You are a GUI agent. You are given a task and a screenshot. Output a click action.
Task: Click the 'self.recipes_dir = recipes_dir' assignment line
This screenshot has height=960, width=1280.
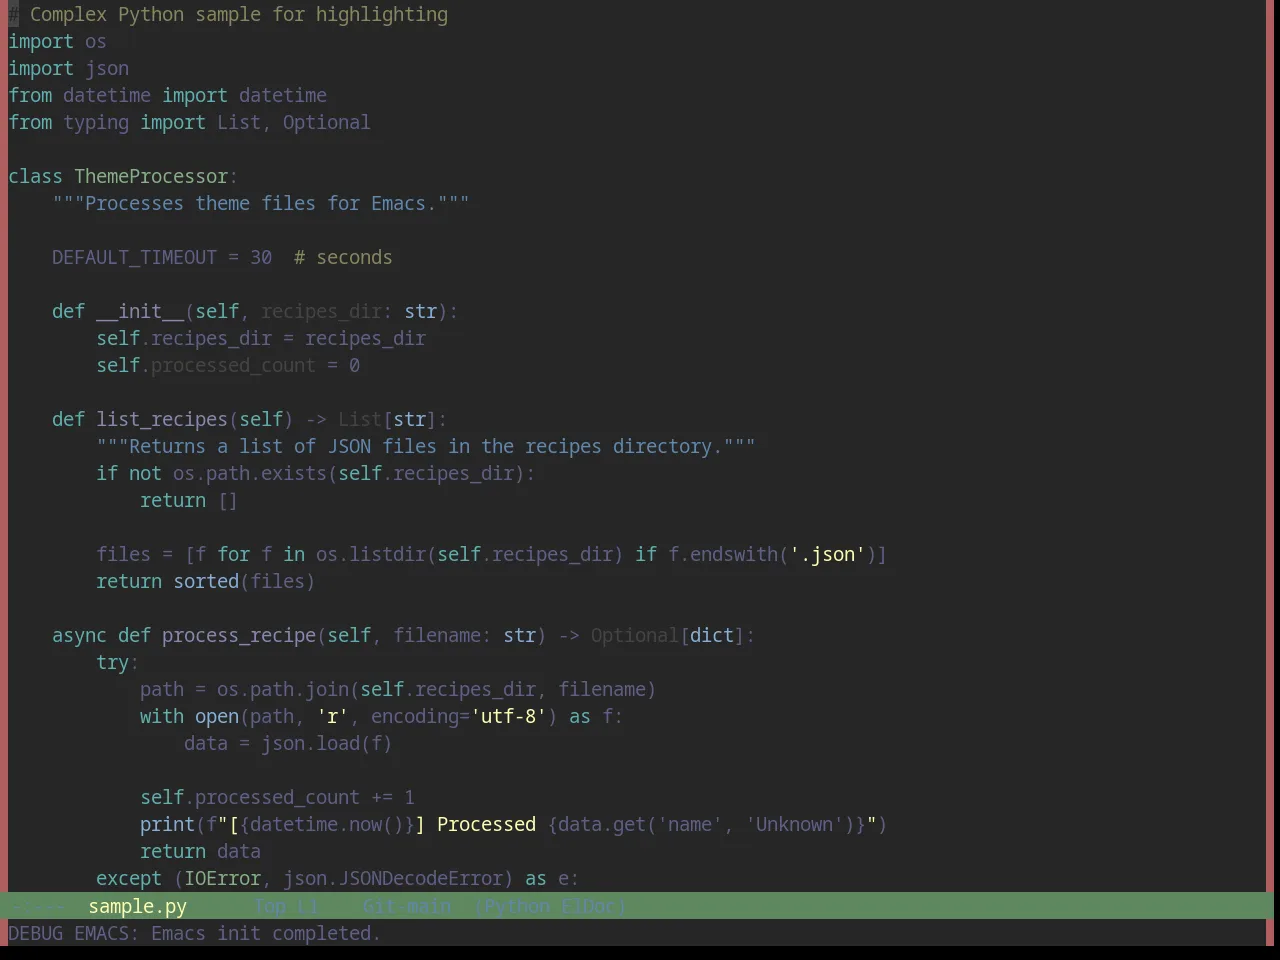click(x=261, y=338)
